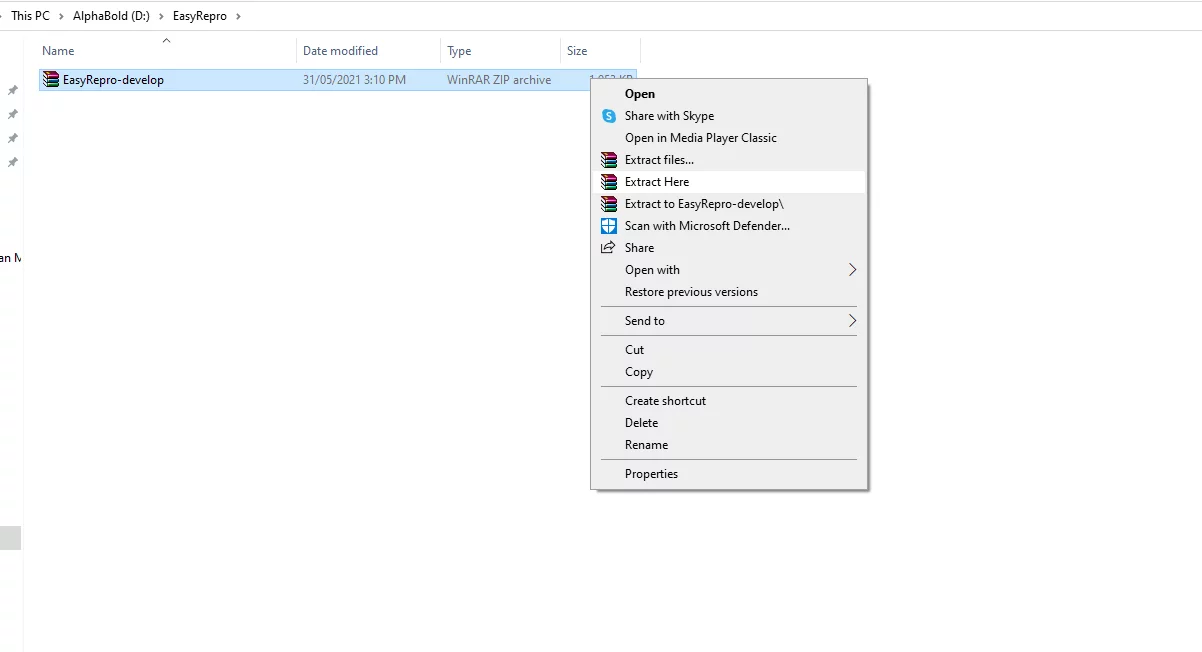Viewport: 1202px width, 652px height.
Task: Click the Share menu entry
Action: 728,248
